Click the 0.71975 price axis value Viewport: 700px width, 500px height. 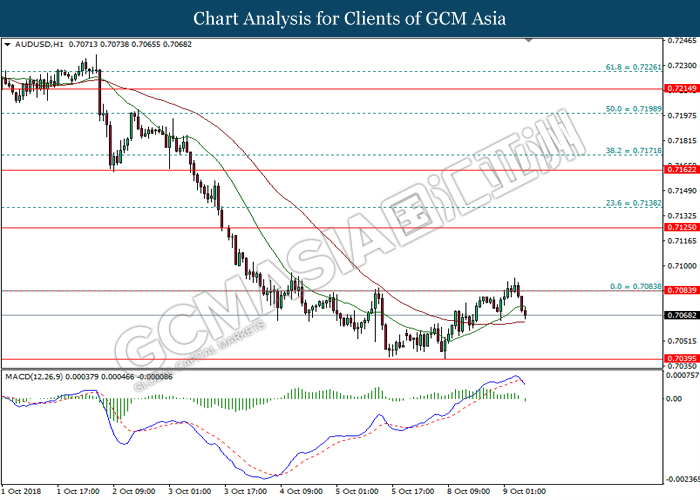[682, 116]
